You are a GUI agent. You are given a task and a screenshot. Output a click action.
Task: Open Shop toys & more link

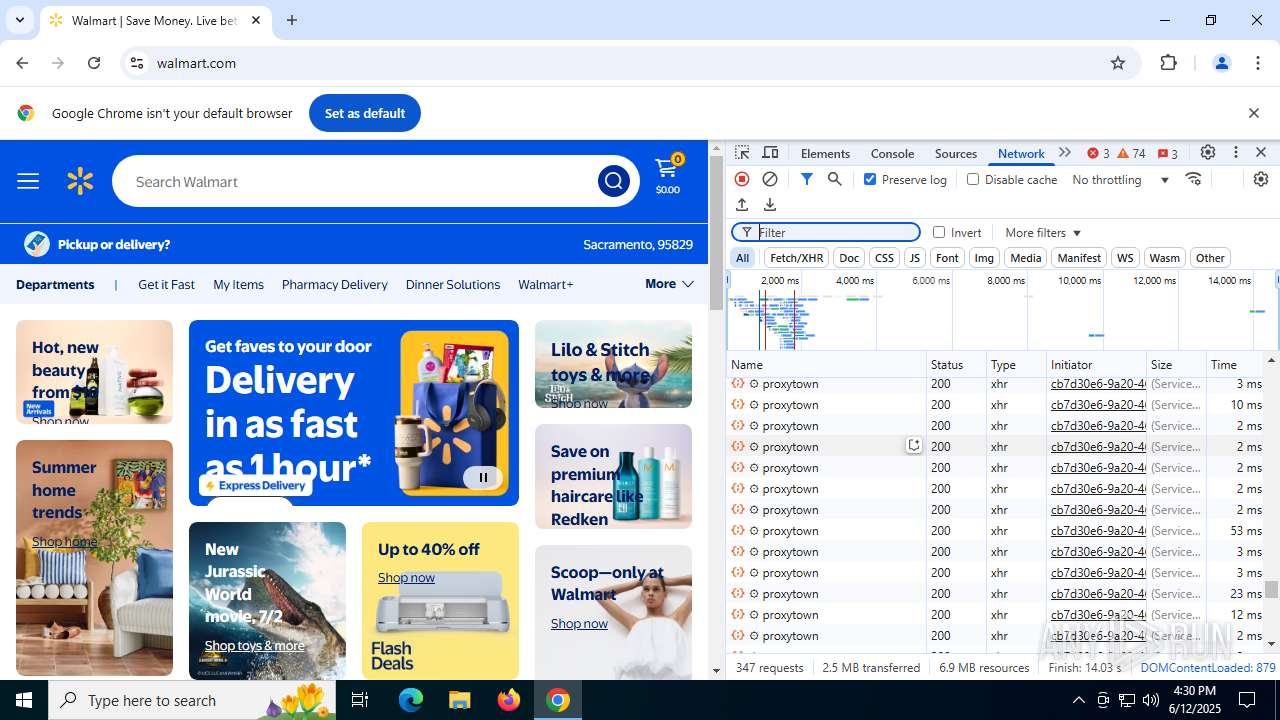(x=254, y=645)
